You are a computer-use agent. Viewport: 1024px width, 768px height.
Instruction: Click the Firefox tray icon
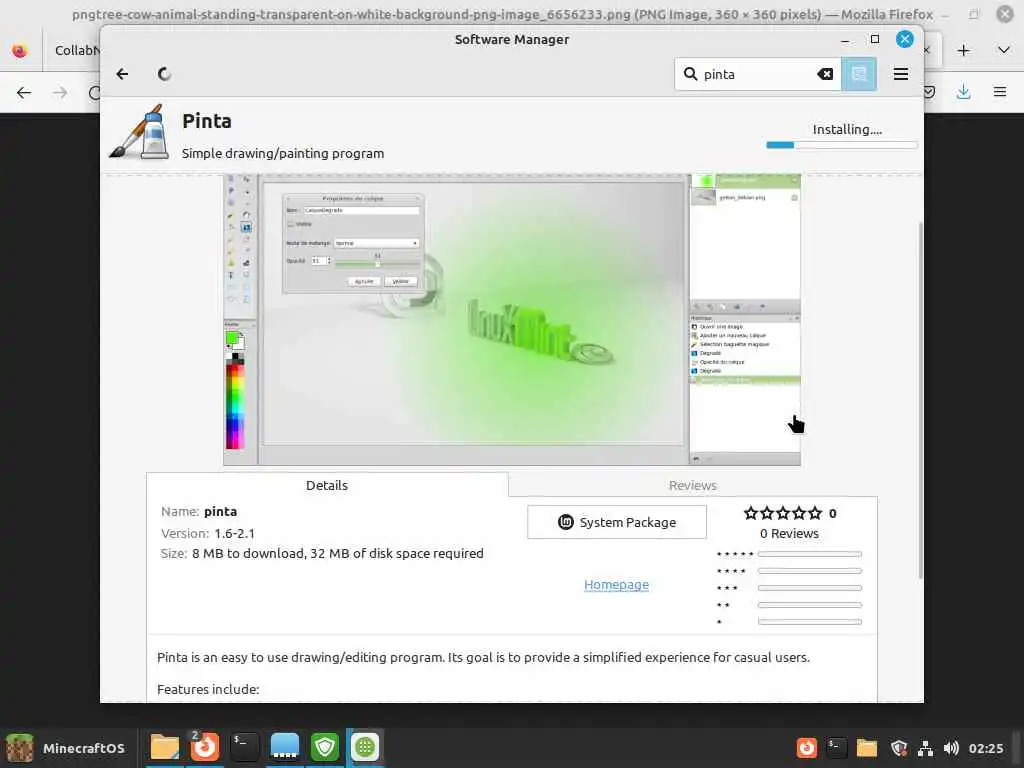click(807, 748)
